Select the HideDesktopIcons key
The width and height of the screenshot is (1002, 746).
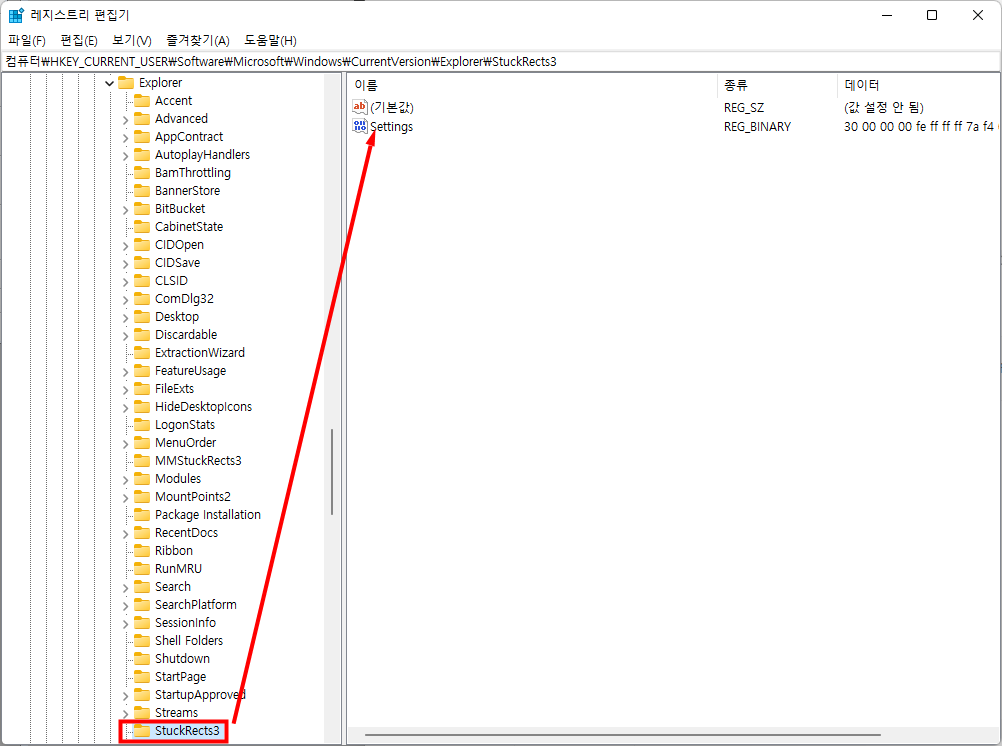203,407
